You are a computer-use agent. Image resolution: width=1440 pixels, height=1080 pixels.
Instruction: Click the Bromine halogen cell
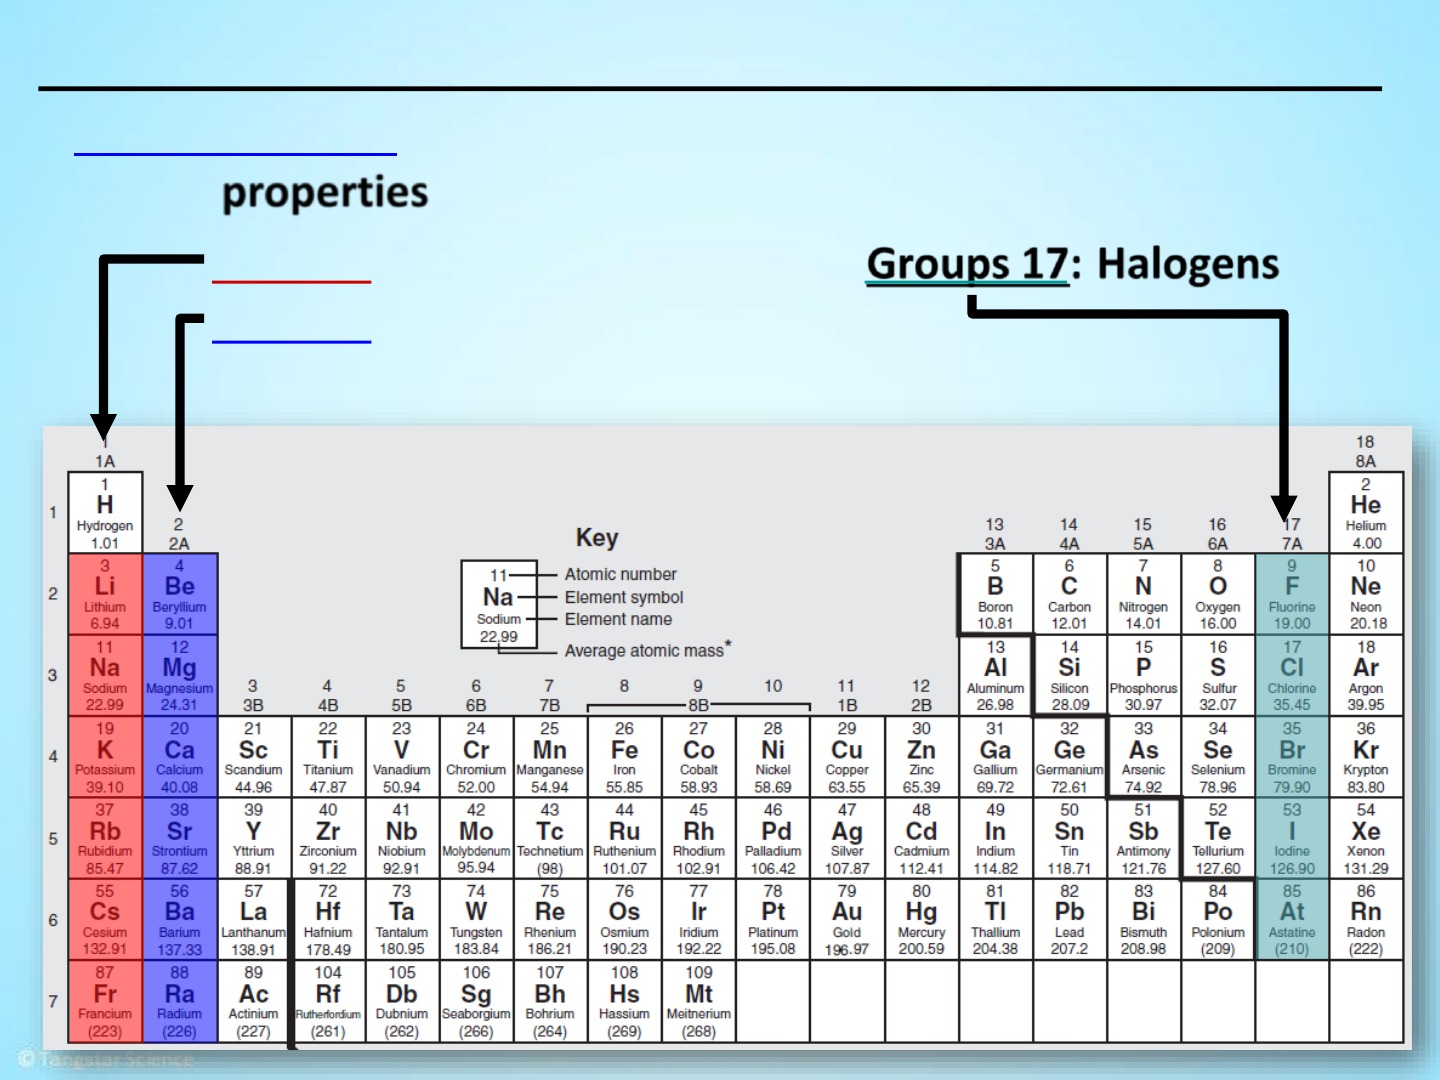tap(1292, 757)
